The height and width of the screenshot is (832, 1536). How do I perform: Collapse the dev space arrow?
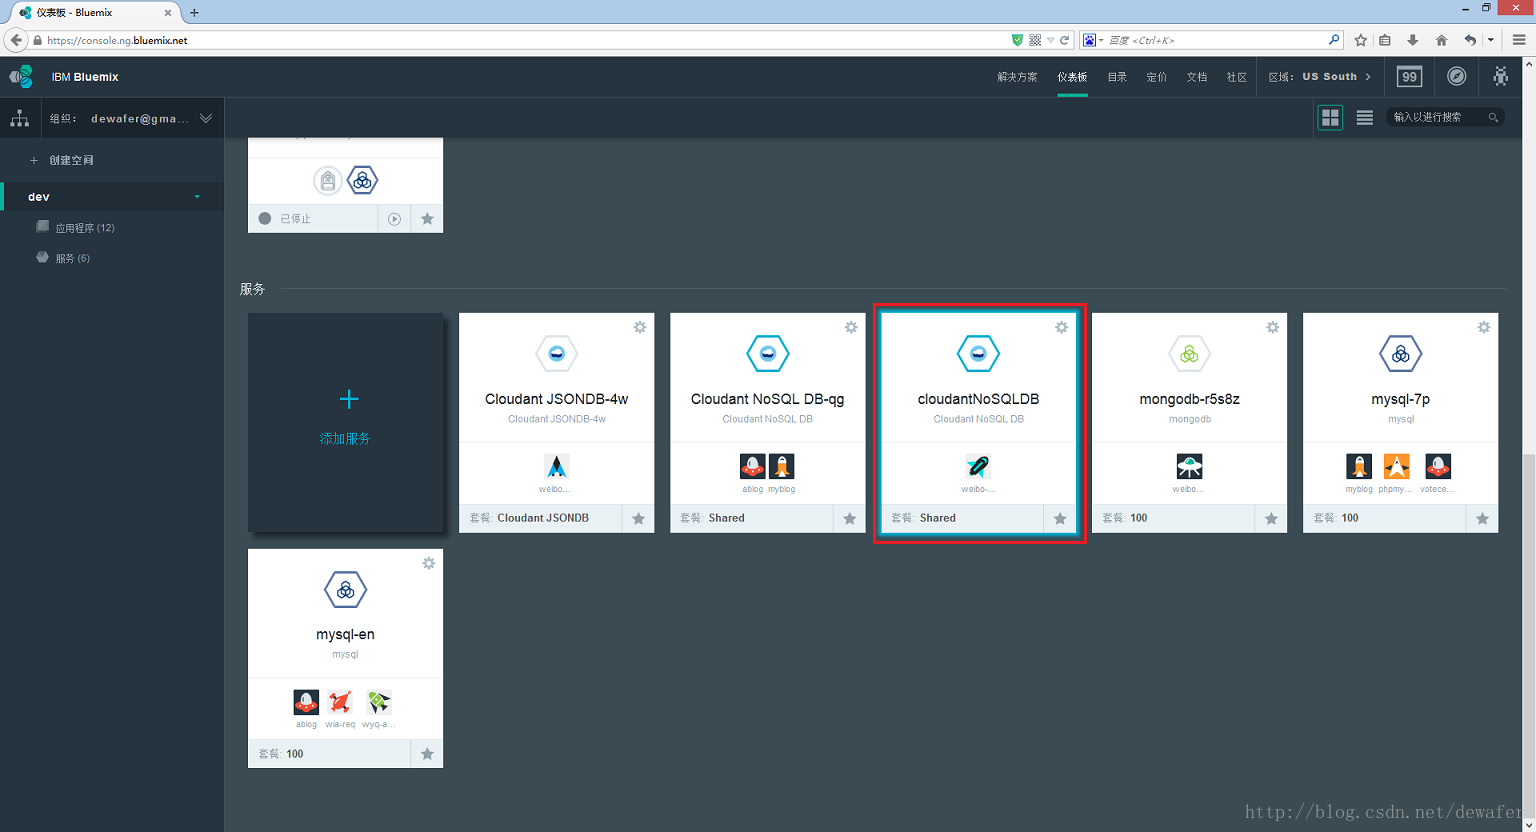coord(197,197)
